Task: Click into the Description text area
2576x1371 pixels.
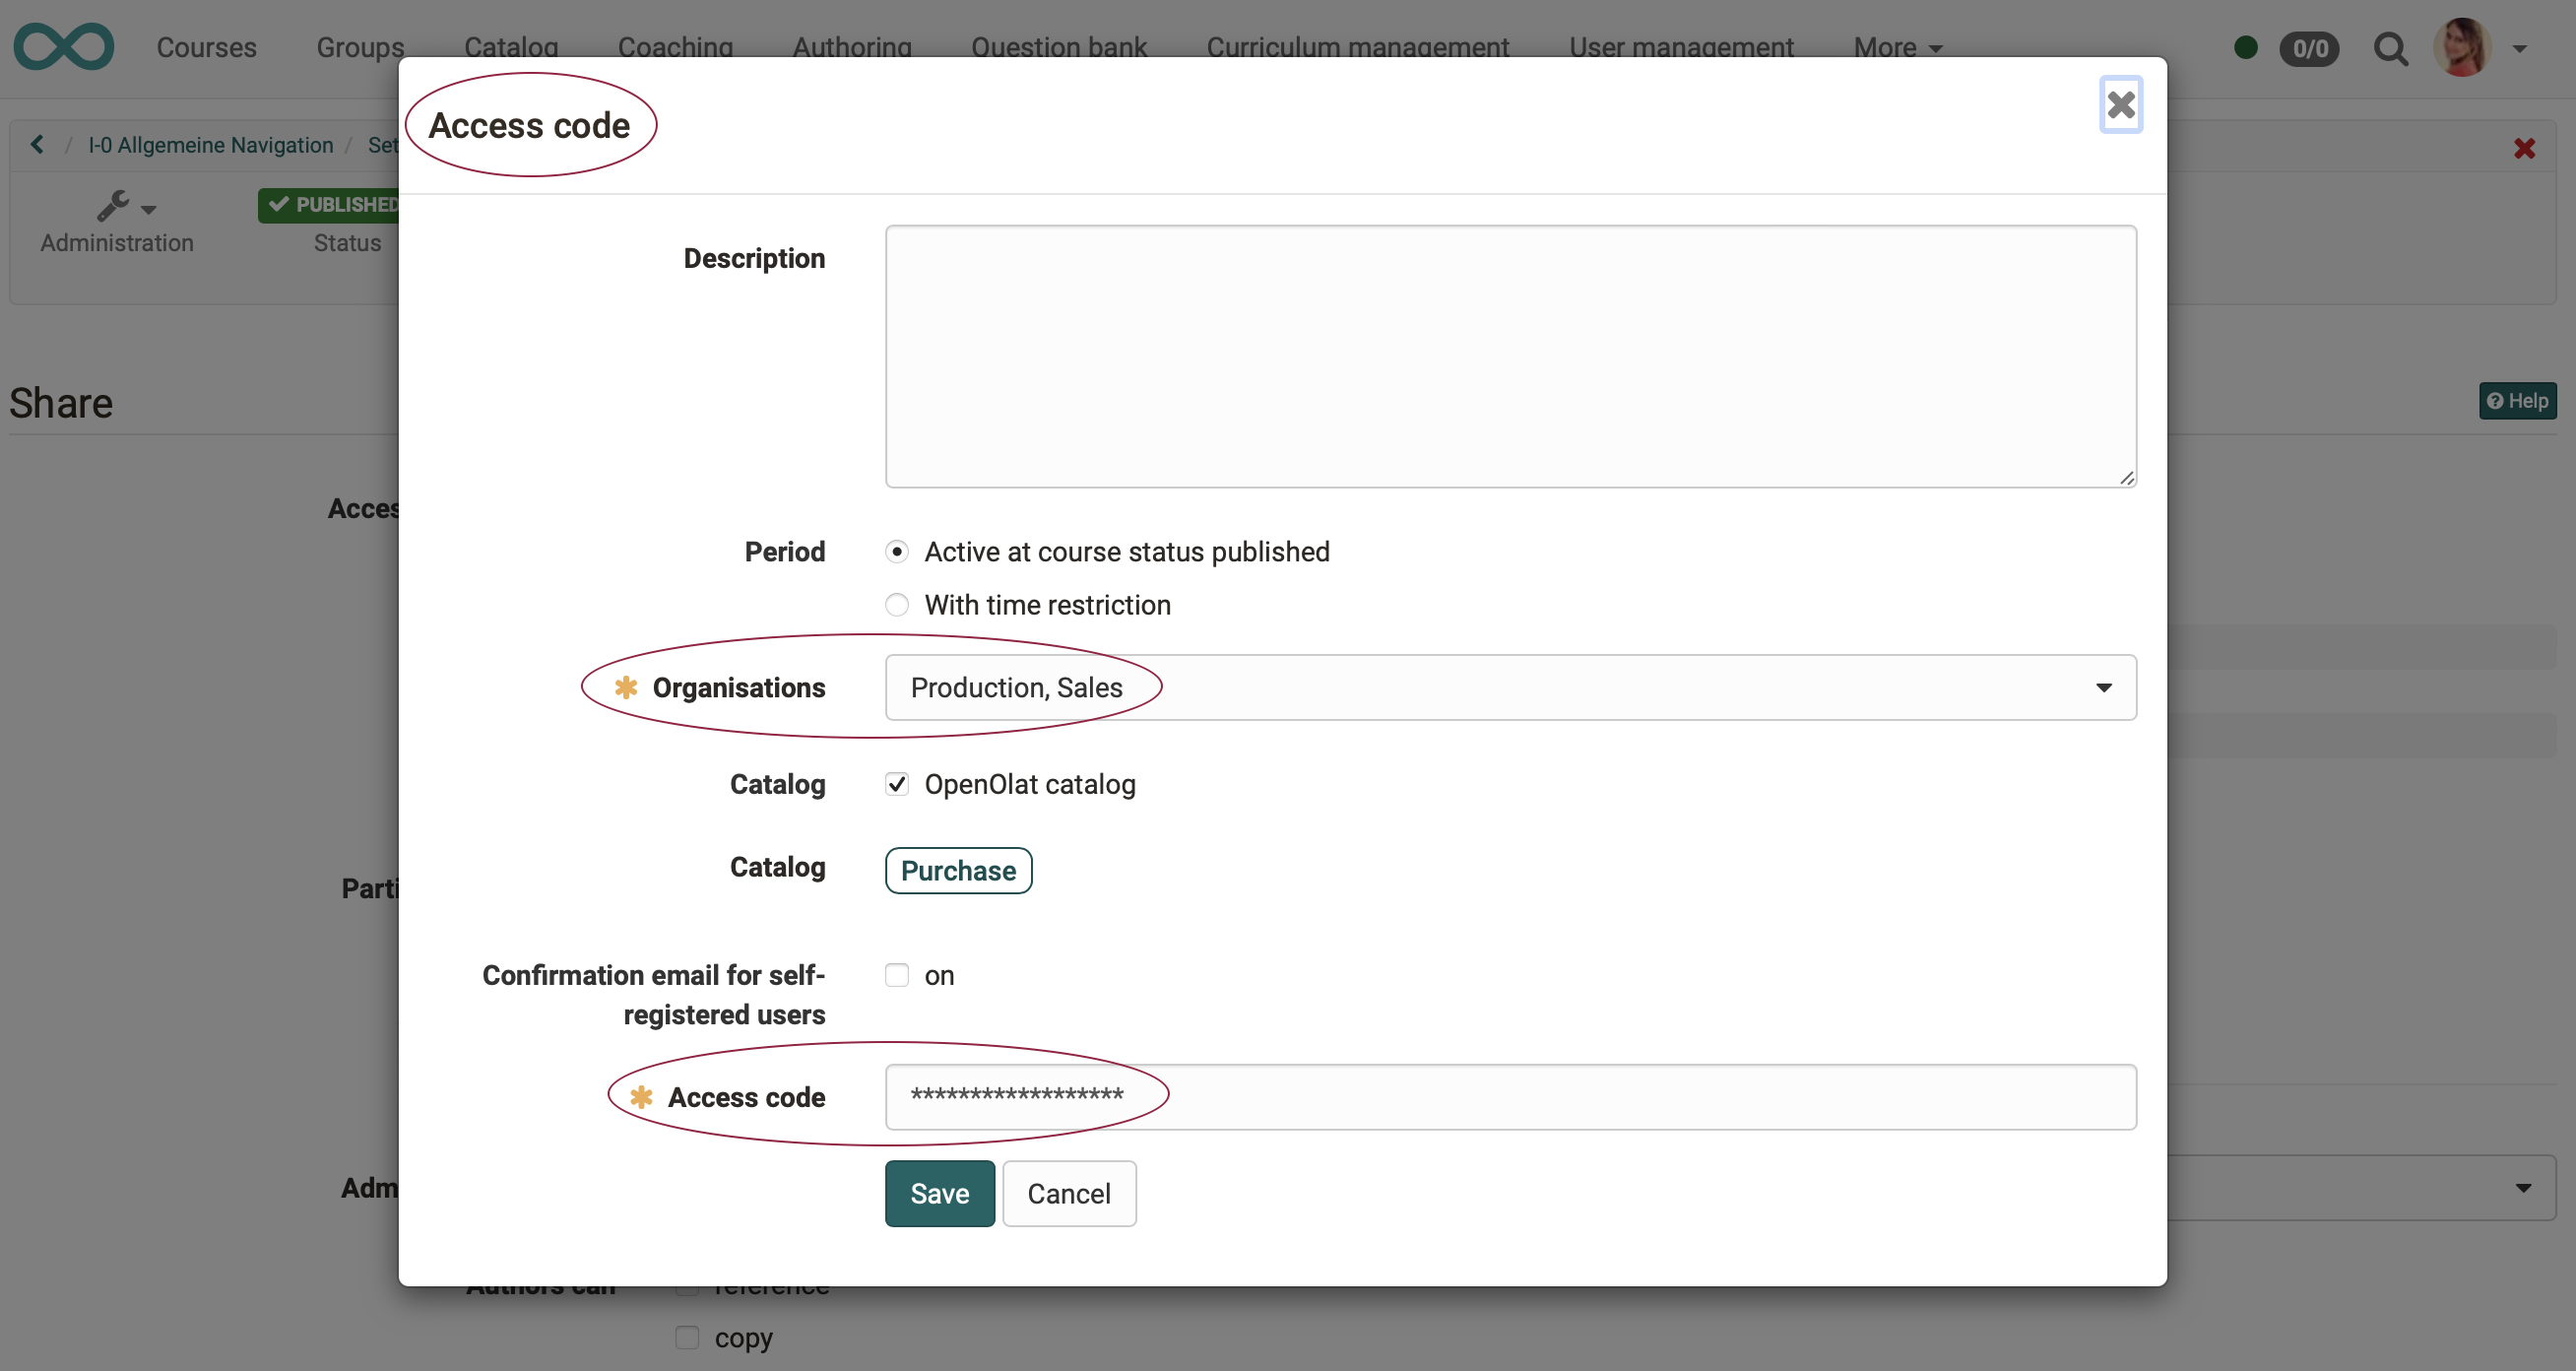Action: point(1510,356)
